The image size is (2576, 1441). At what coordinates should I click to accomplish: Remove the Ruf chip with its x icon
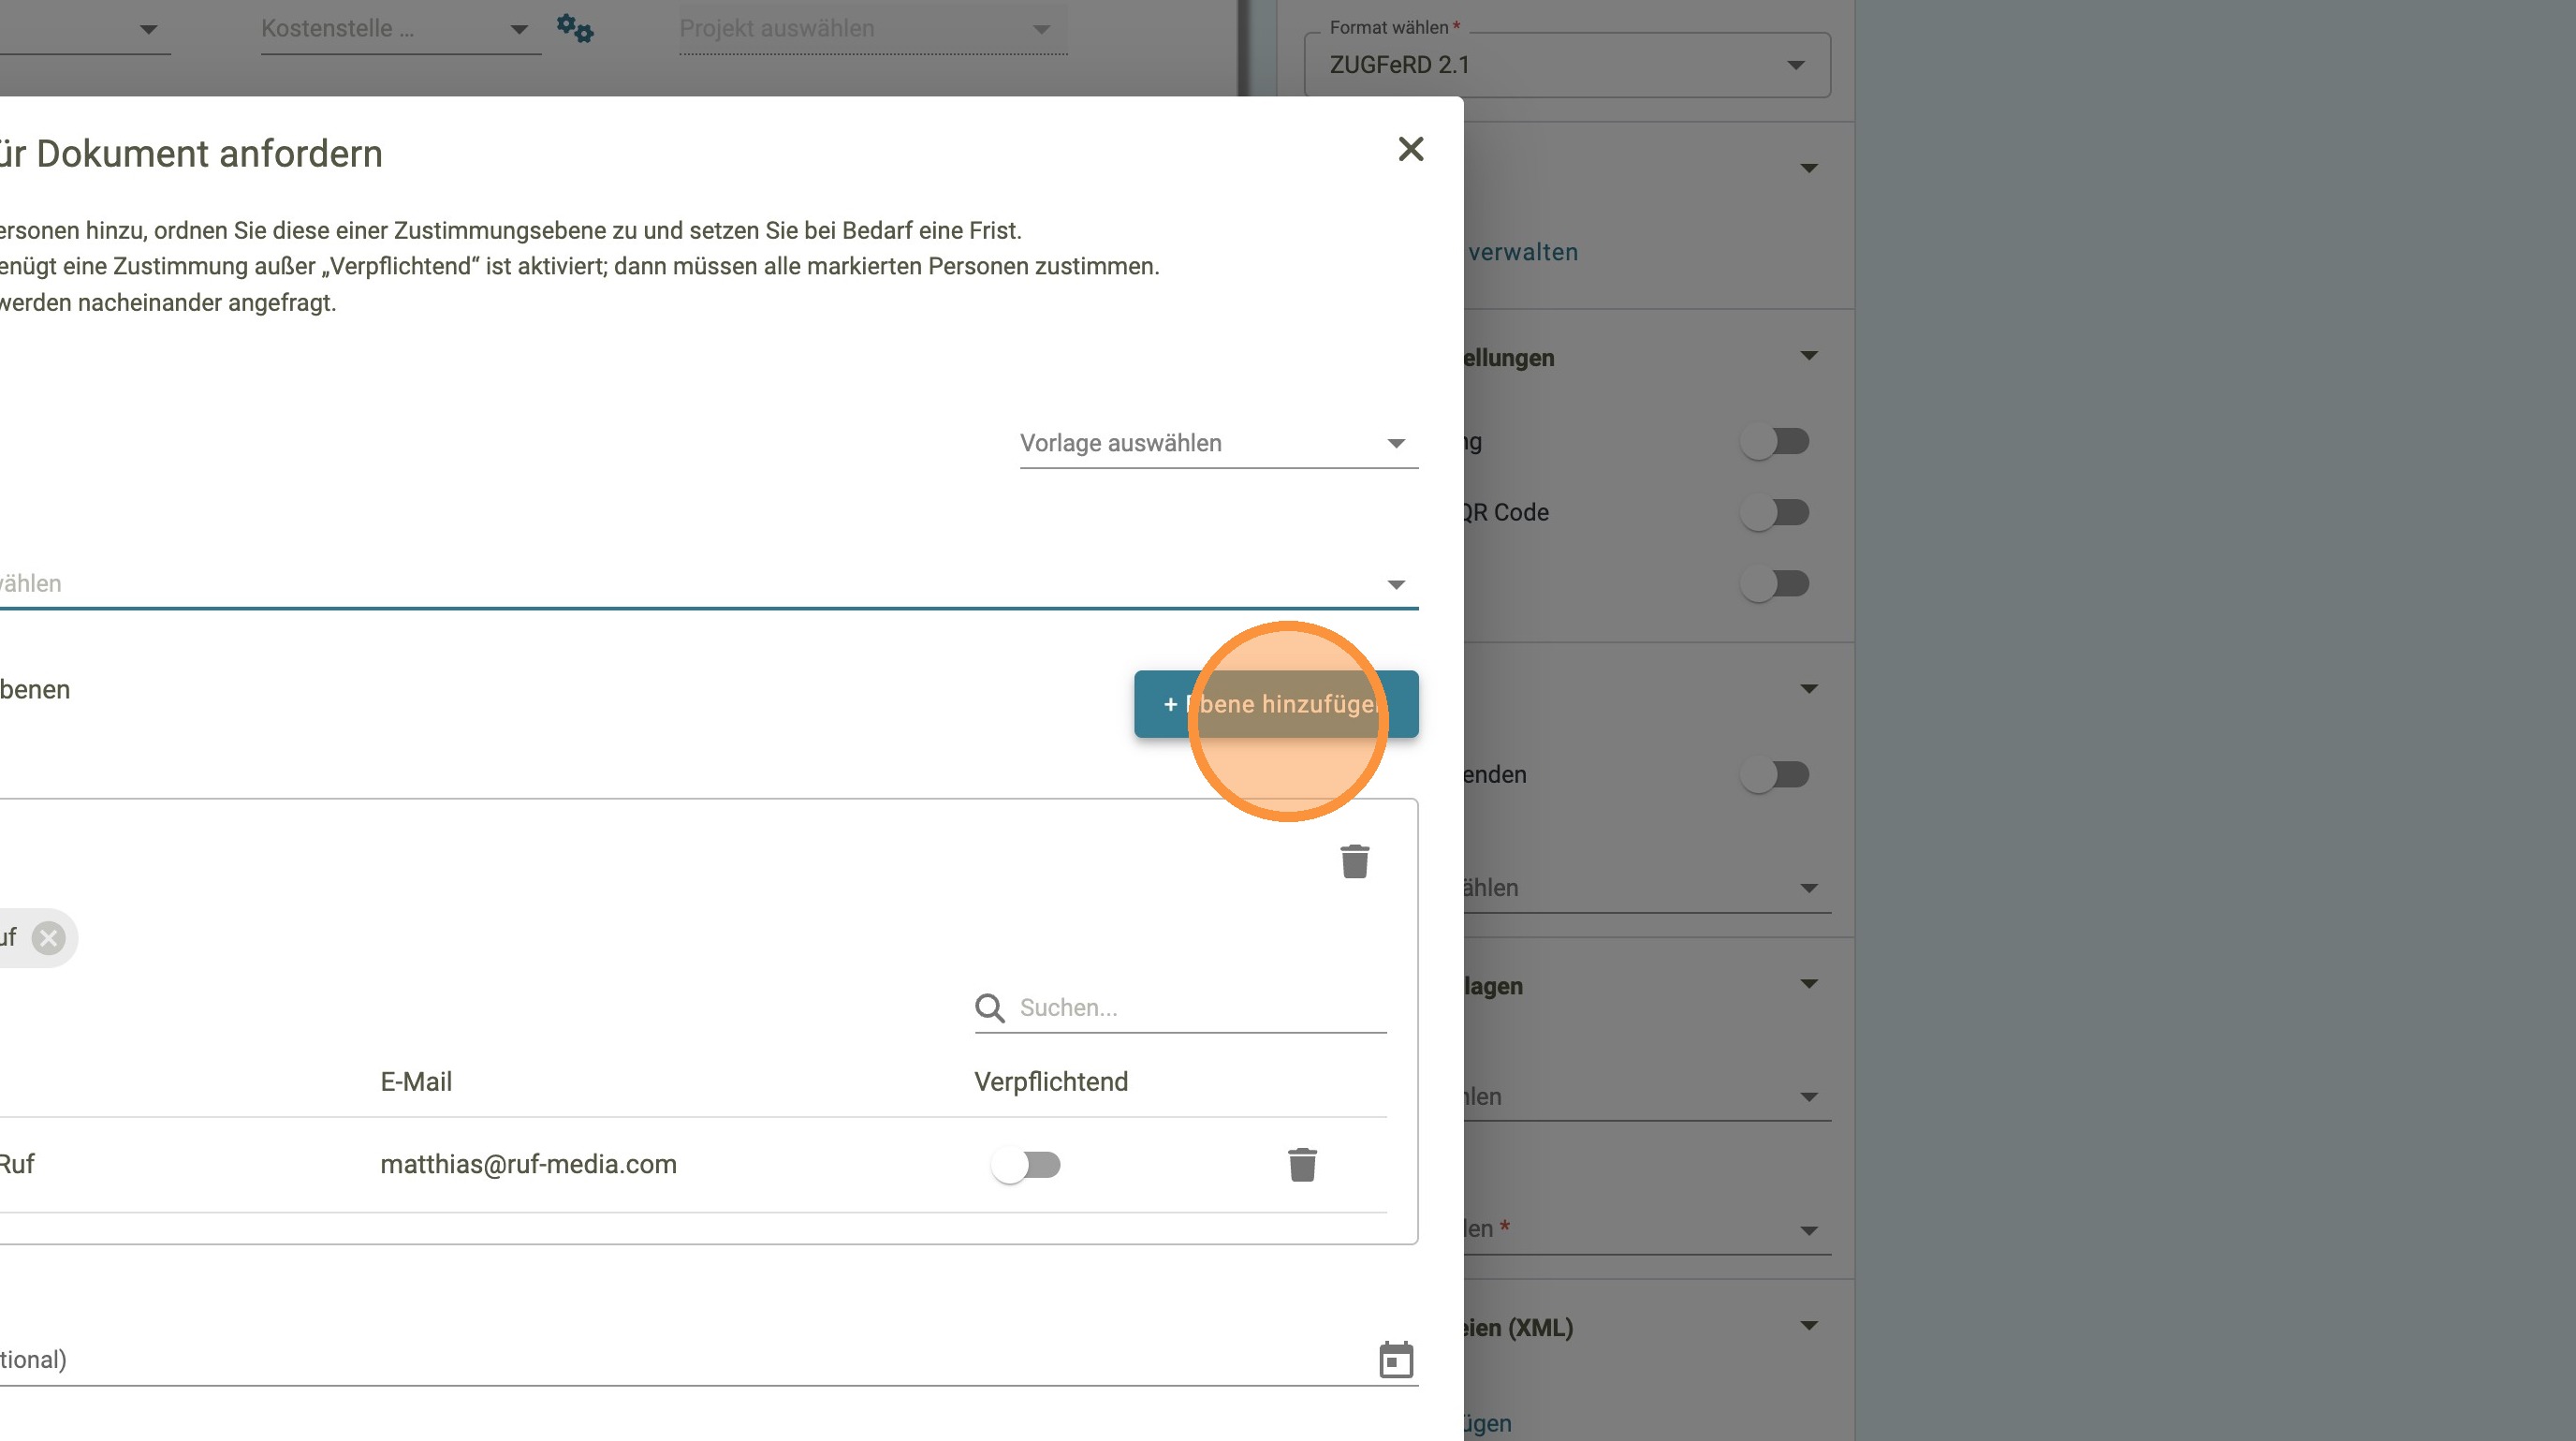click(48, 938)
